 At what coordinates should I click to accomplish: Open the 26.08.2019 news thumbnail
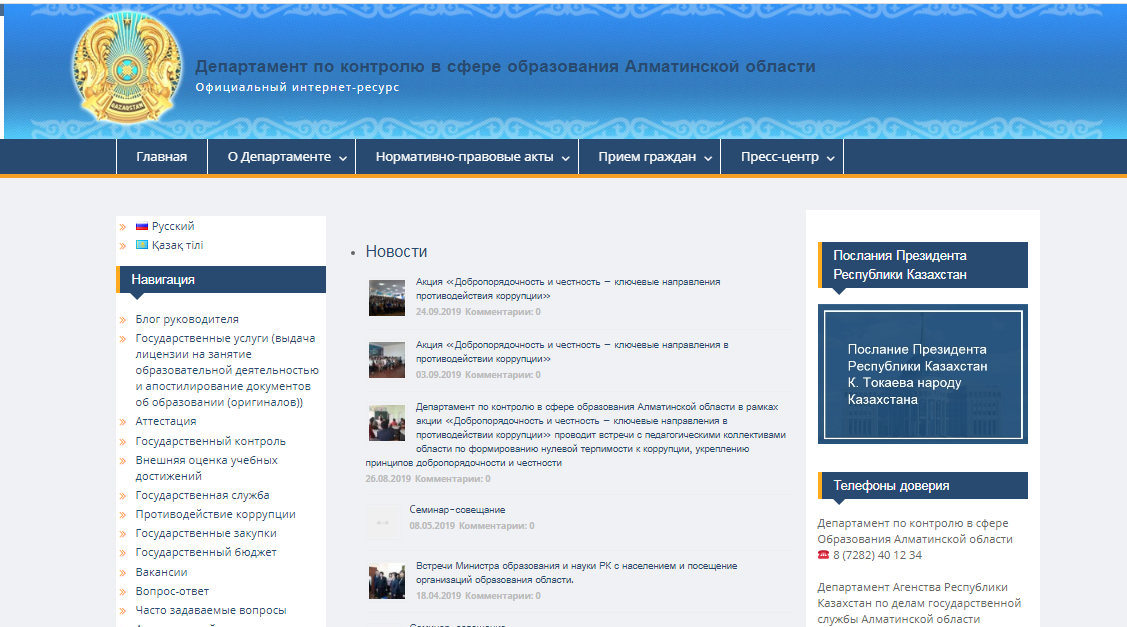[387, 423]
